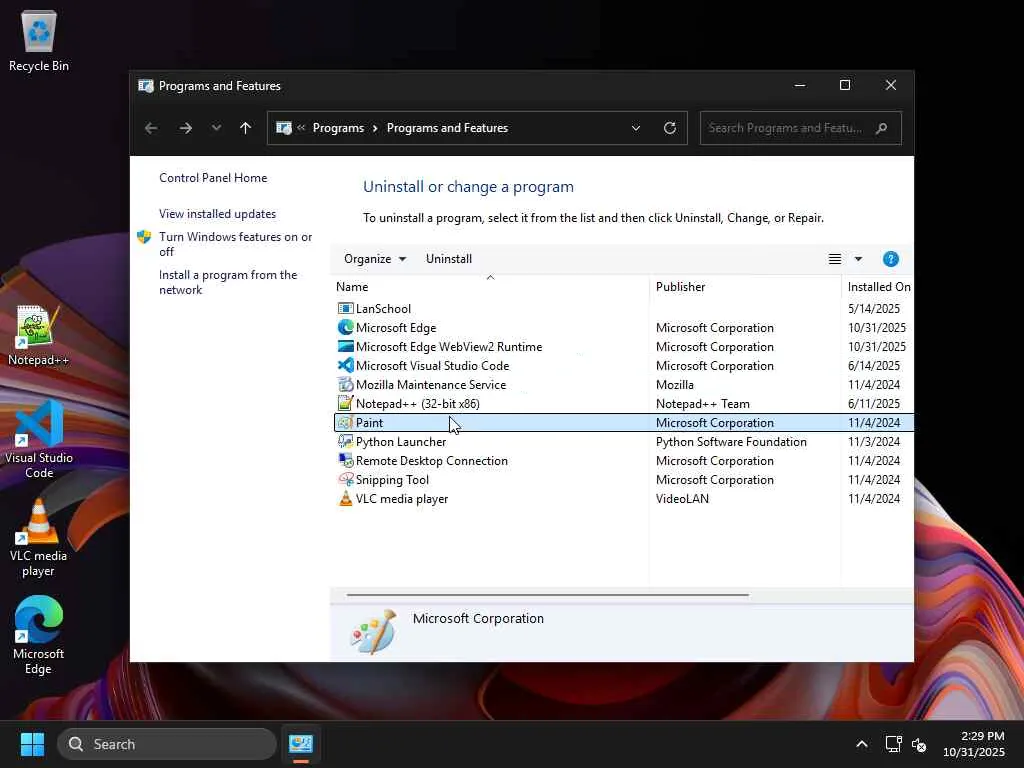Click publisher Python Software Foundation
This screenshot has height=768, width=1024.
coord(731,441)
